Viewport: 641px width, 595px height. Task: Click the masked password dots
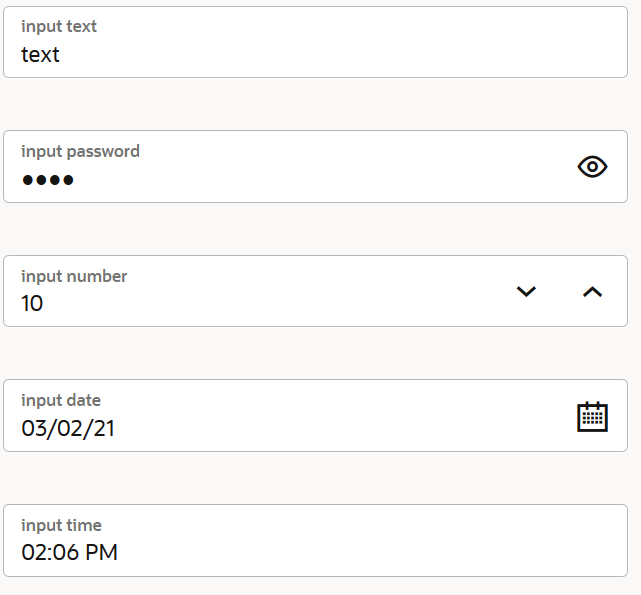[48, 181]
